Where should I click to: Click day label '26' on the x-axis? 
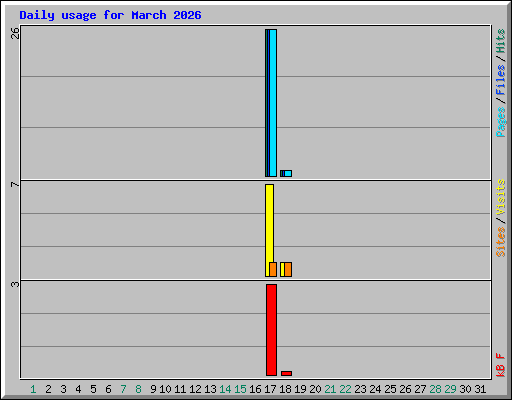coord(405,389)
